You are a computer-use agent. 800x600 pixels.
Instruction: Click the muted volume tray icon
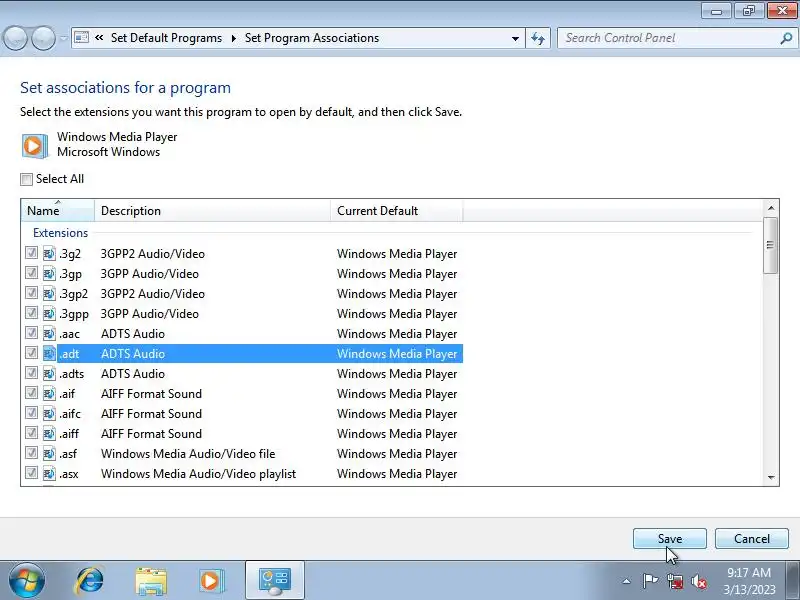click(x=698, y=581)
